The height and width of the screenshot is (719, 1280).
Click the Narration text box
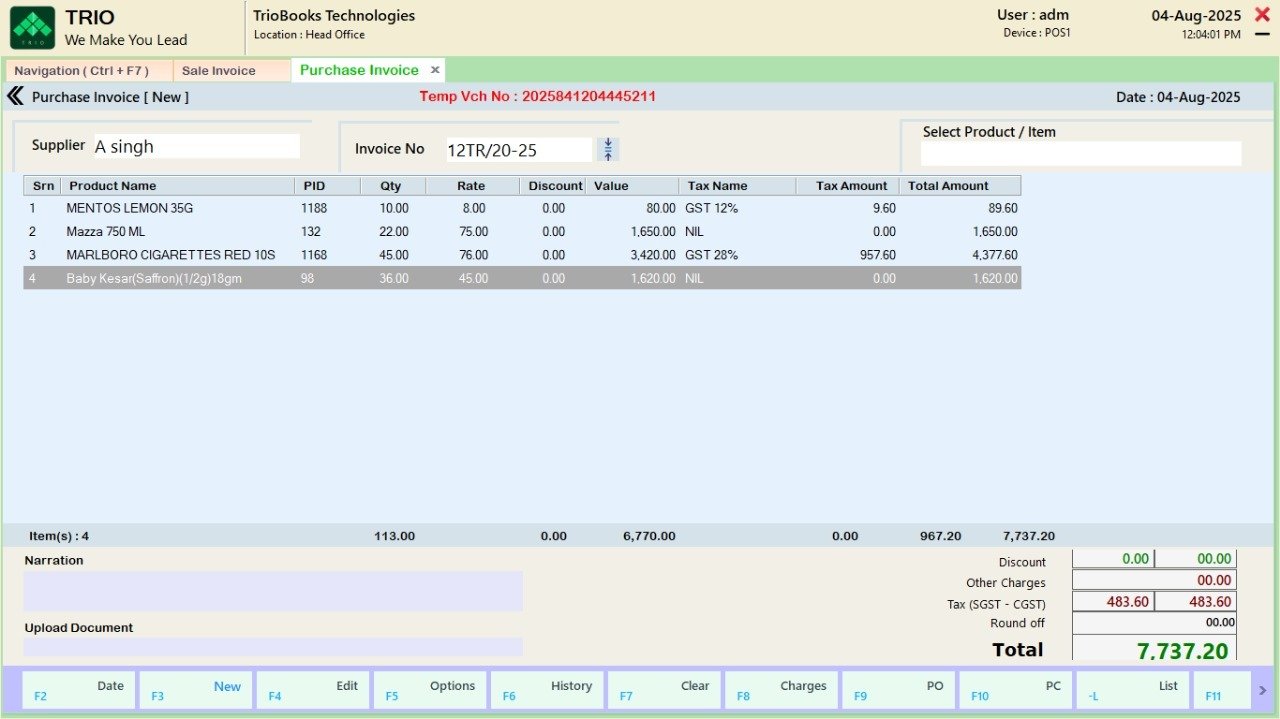coord(273,591)
